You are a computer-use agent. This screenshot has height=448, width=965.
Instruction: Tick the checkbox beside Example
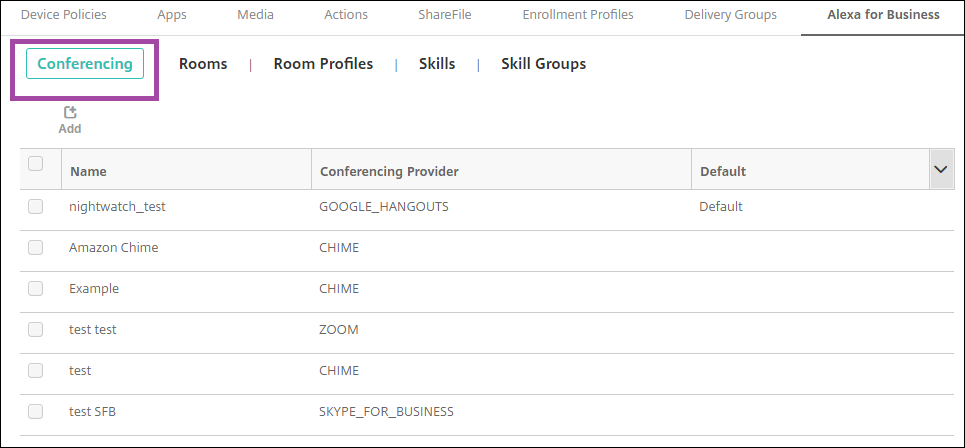pyautogui.click(x=36, y=288)
